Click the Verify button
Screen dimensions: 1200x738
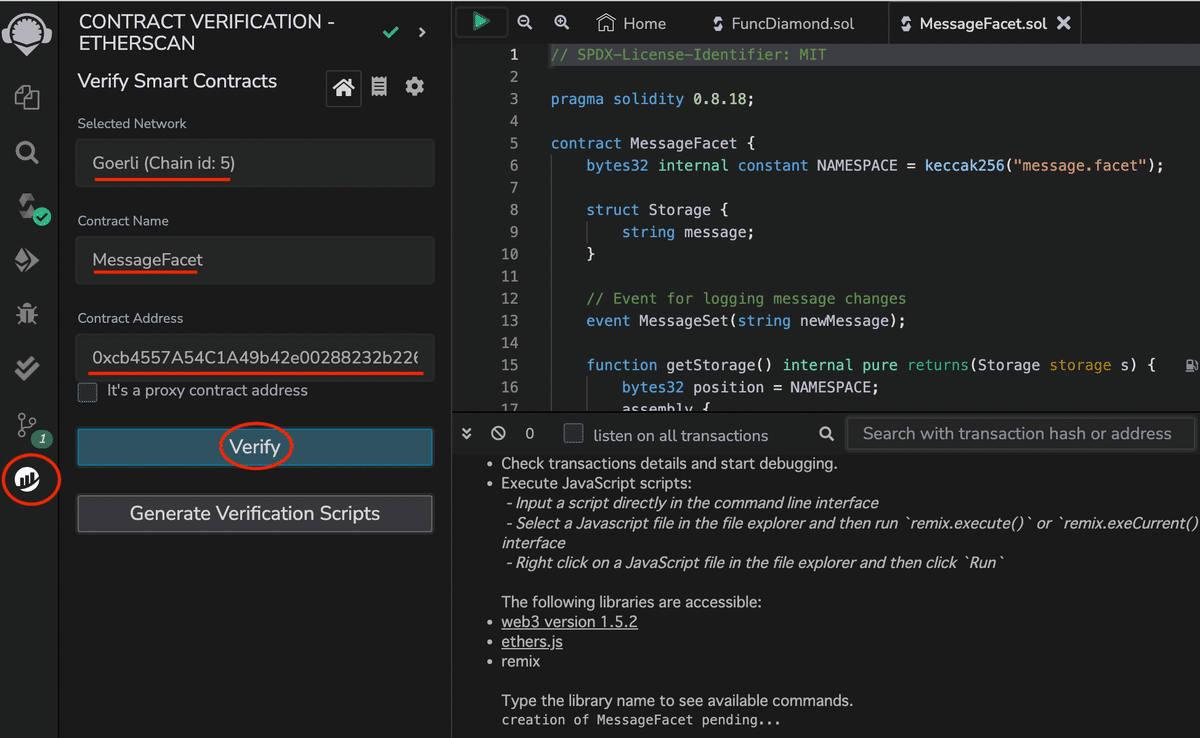(x=255, y=447)
